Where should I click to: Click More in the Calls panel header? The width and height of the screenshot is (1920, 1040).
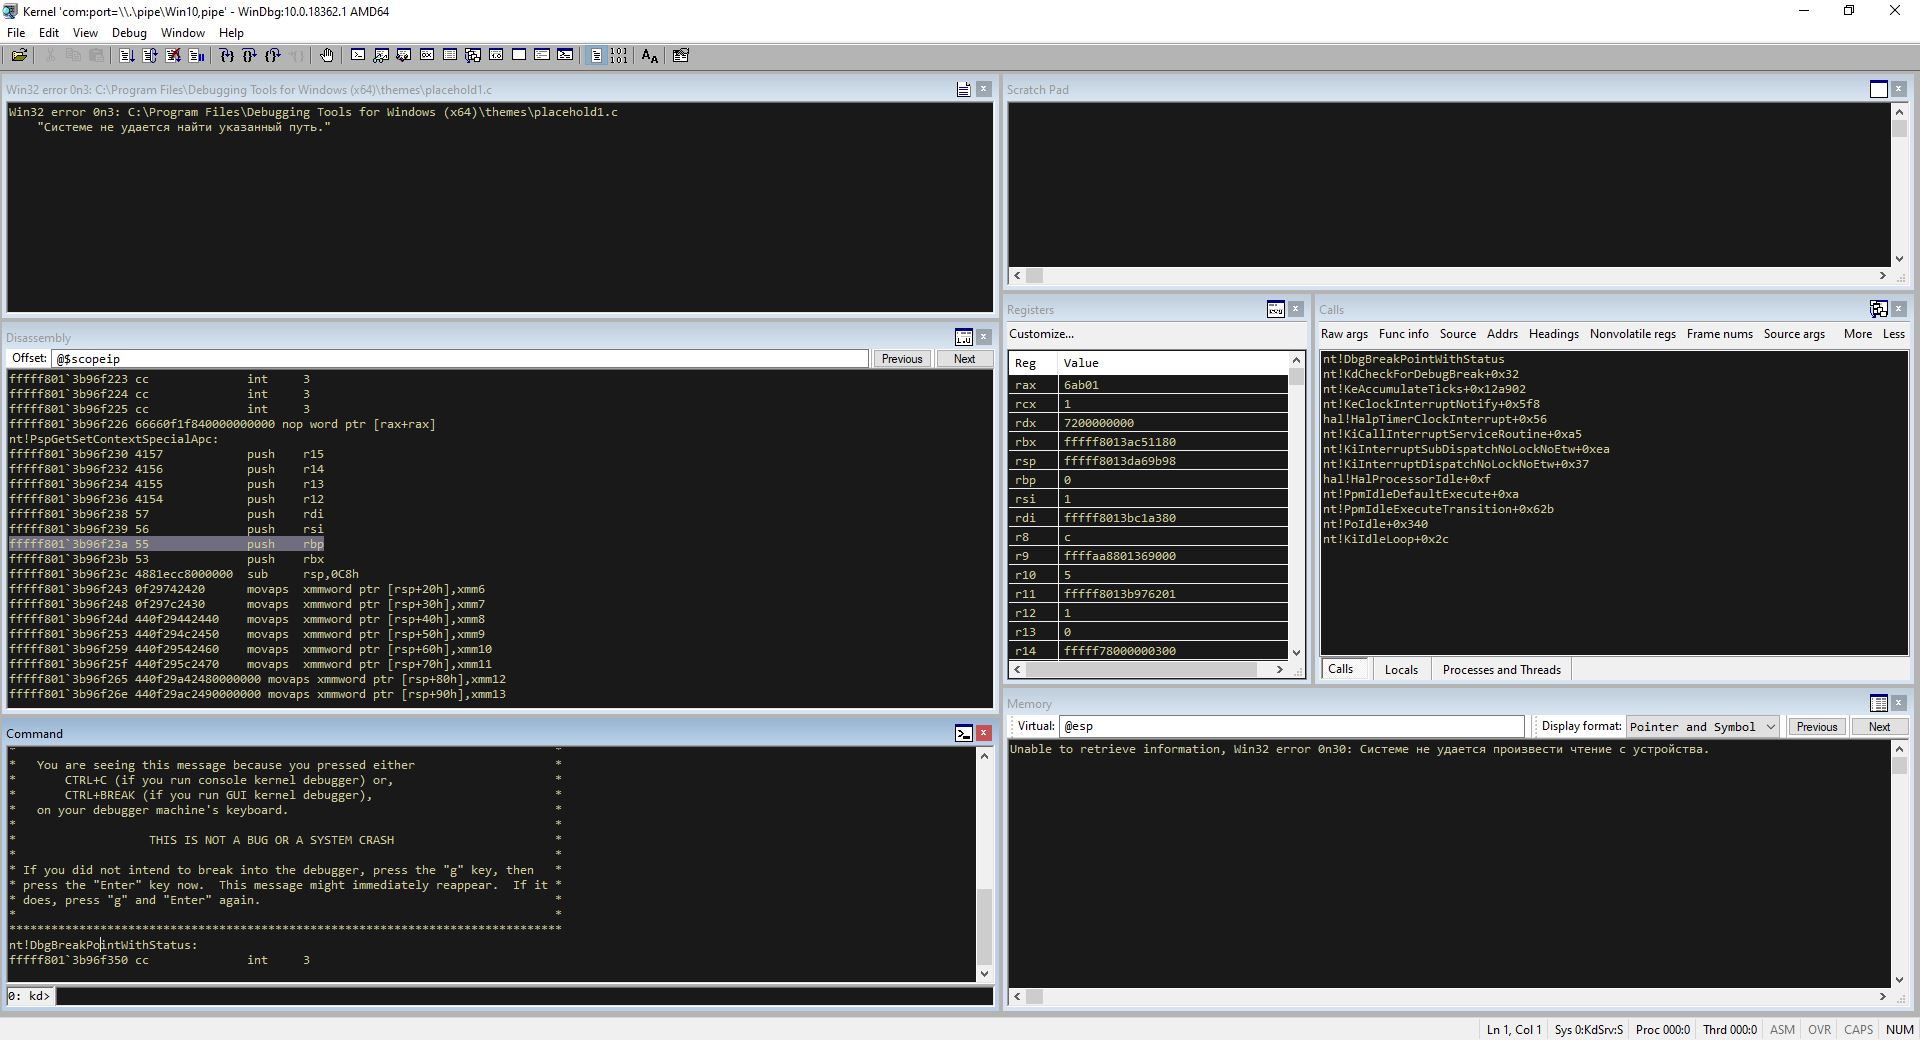1857,334
